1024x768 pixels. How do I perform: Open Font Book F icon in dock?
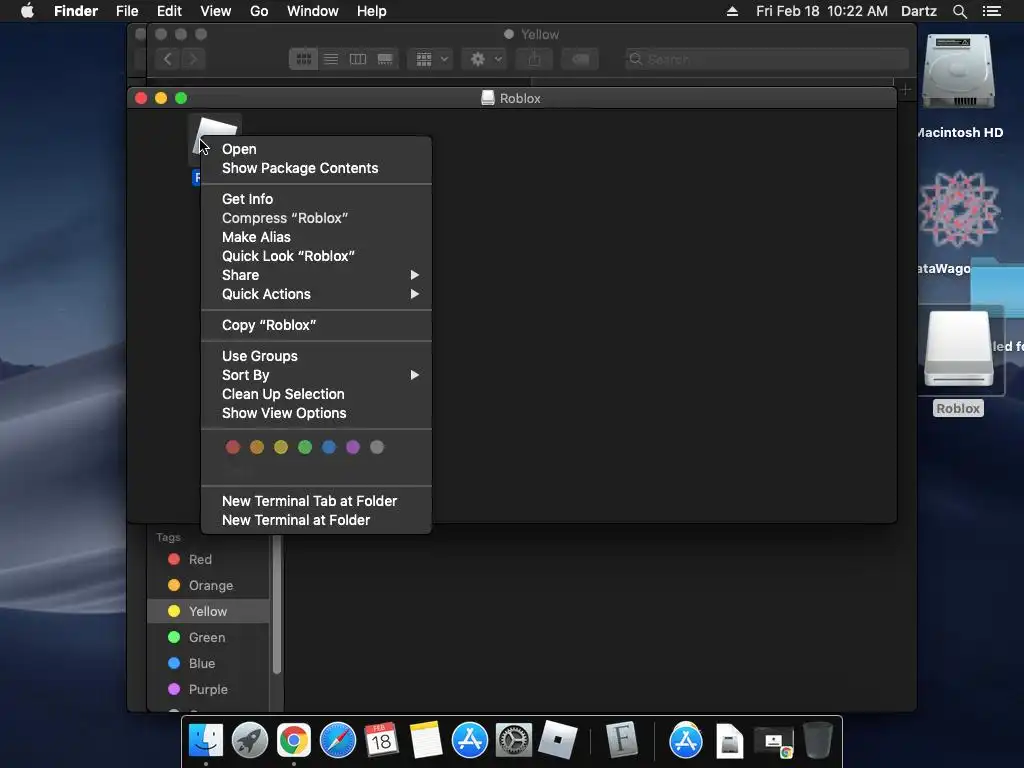[x=621, y=740]
